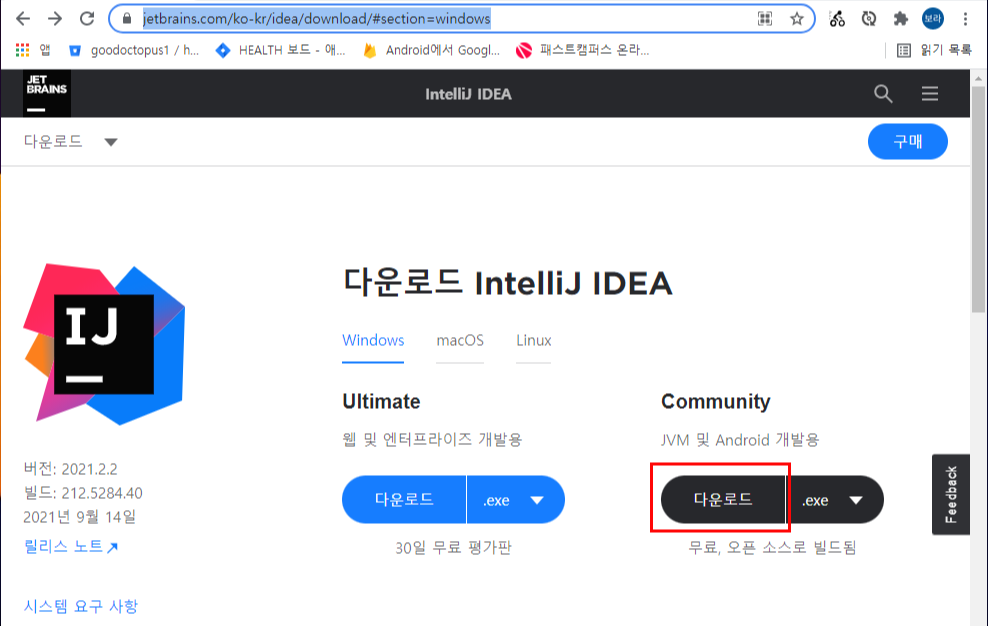Viewport: 988px width, 626px height.
Task: Click the IntelliJ IDEA IJ logo image
Action: coord(104,344)
